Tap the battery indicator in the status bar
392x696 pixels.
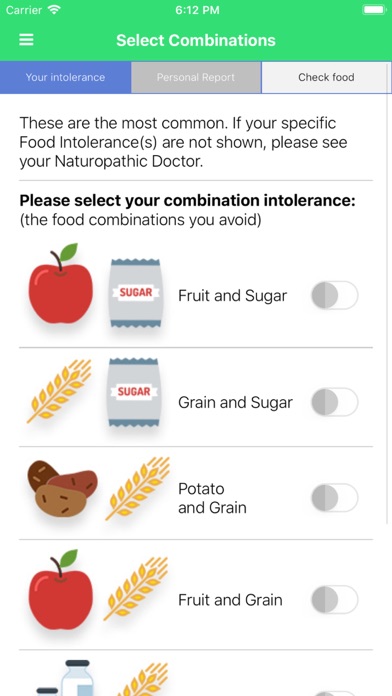point(374,10)
